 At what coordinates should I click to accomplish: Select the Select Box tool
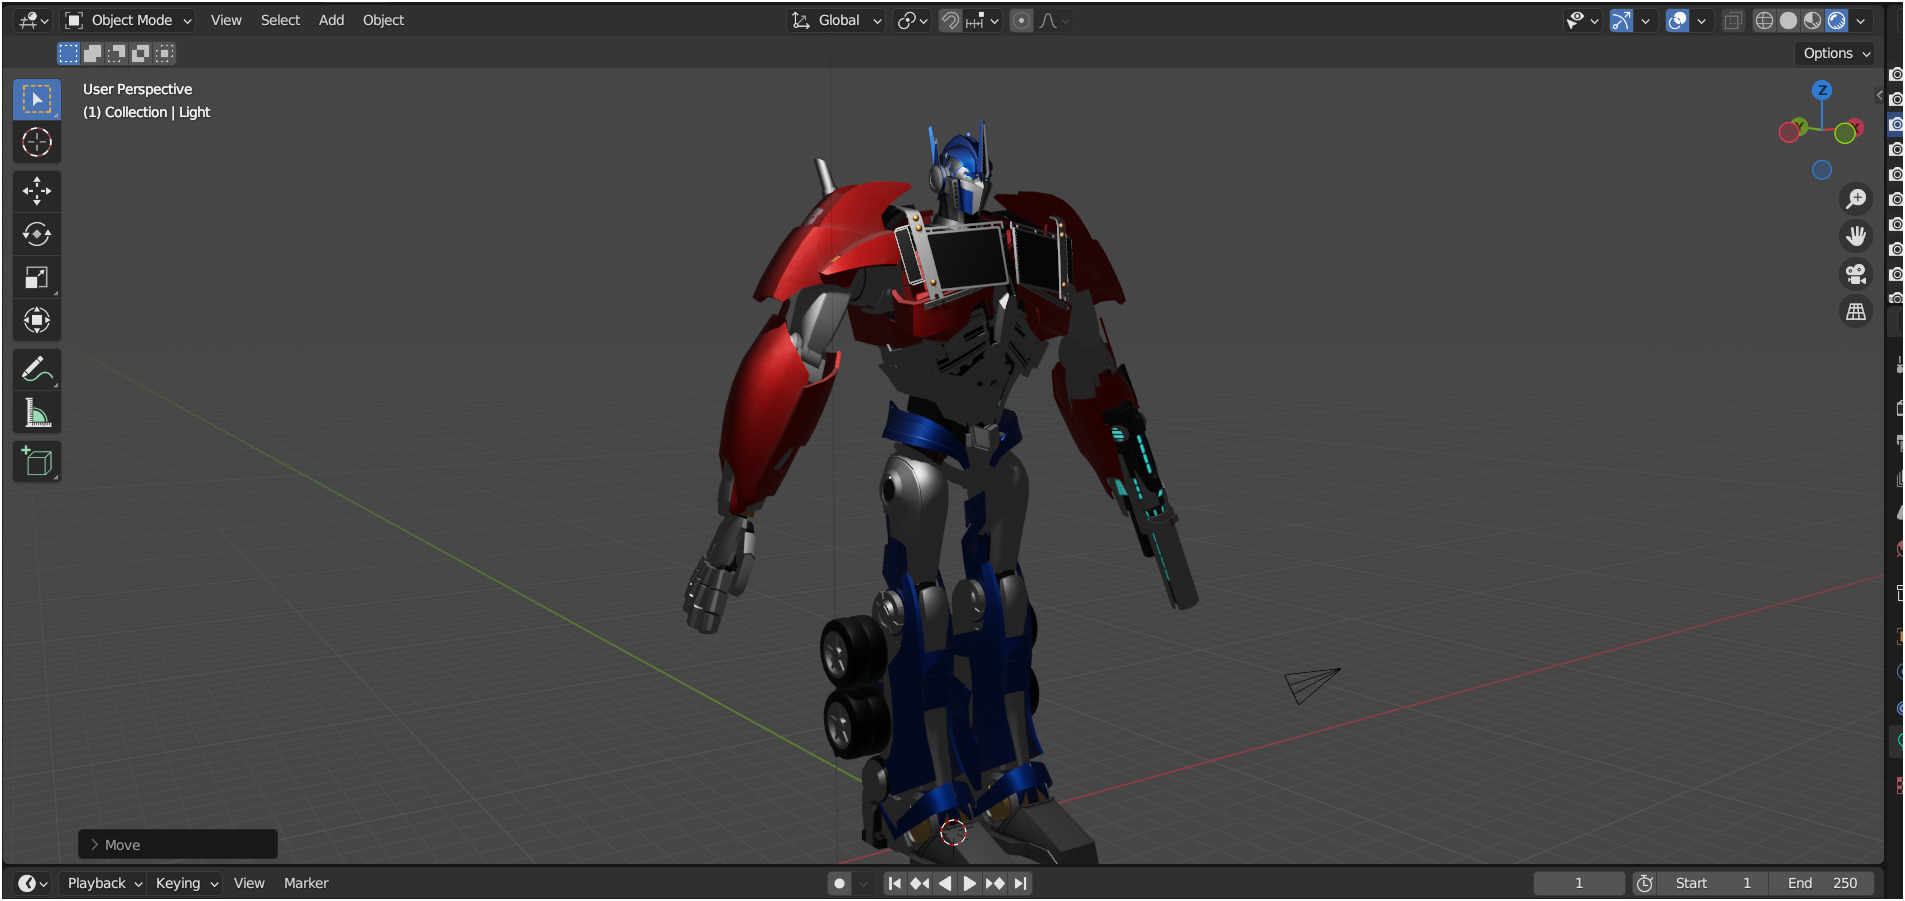click(37, 99)
